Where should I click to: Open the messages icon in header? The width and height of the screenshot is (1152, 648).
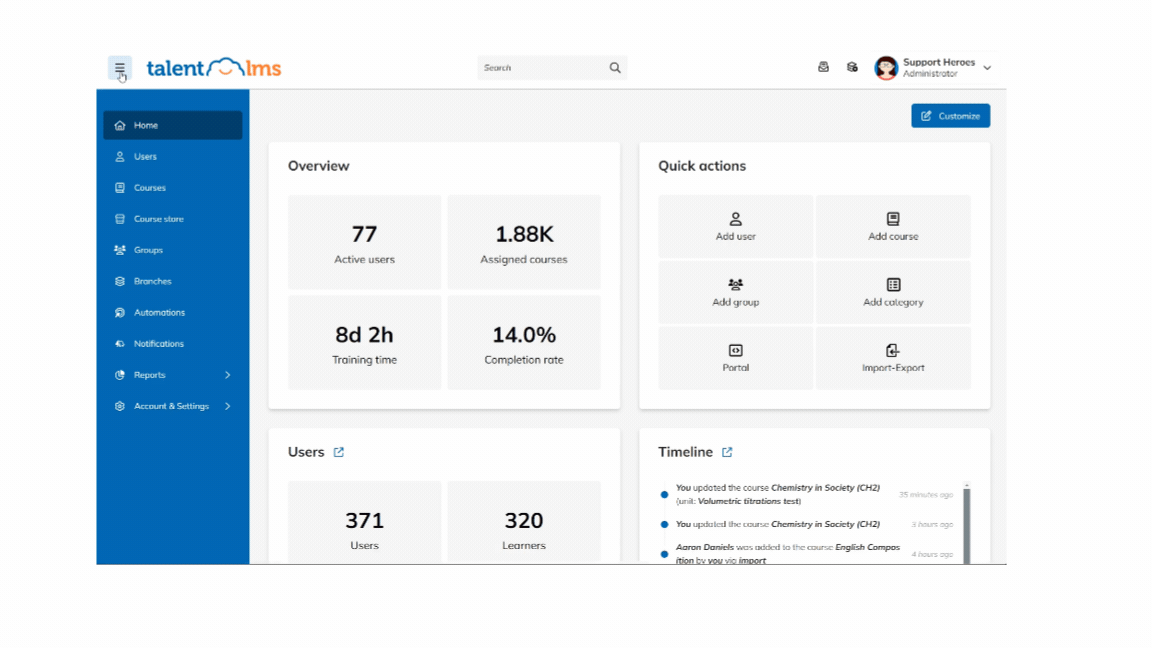click(824, 67)
